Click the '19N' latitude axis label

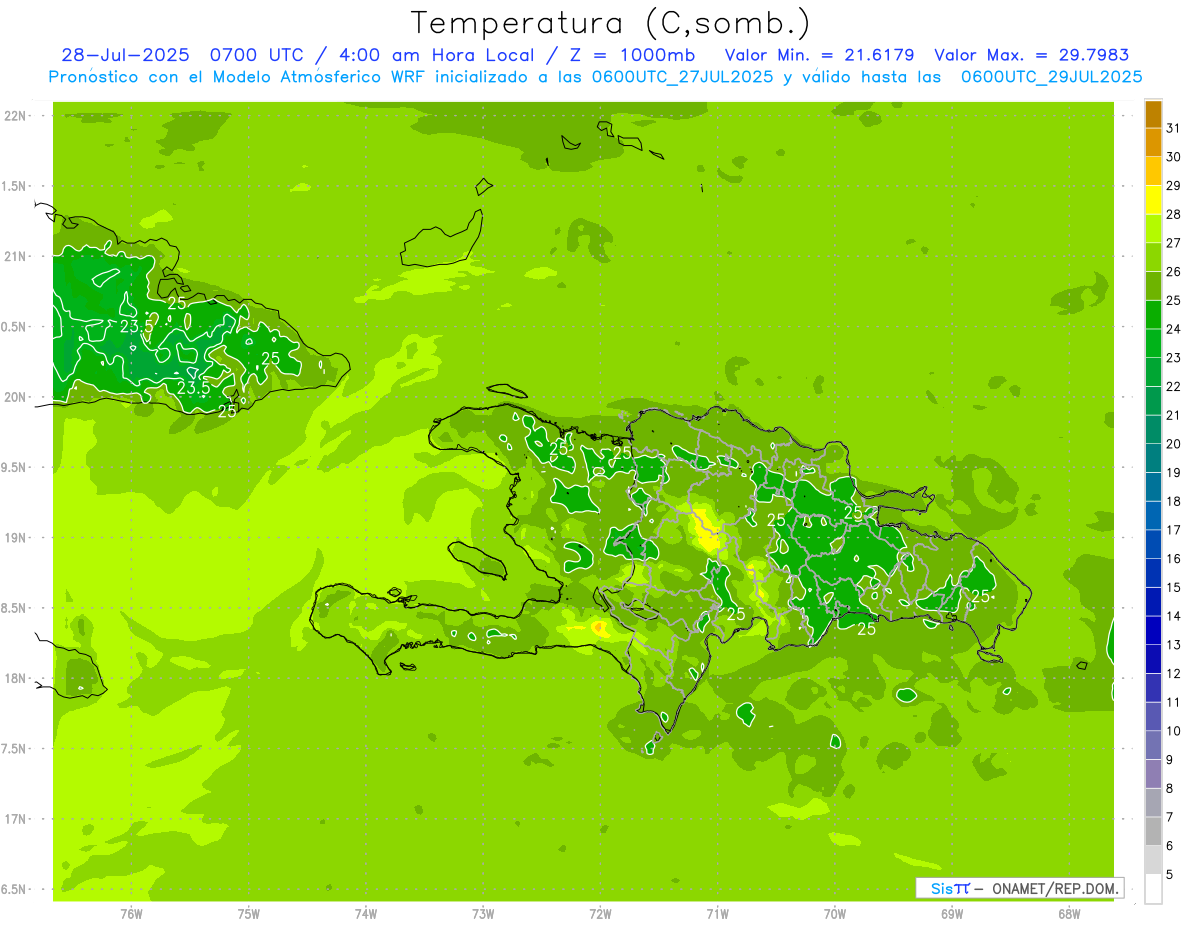[16, 537]
